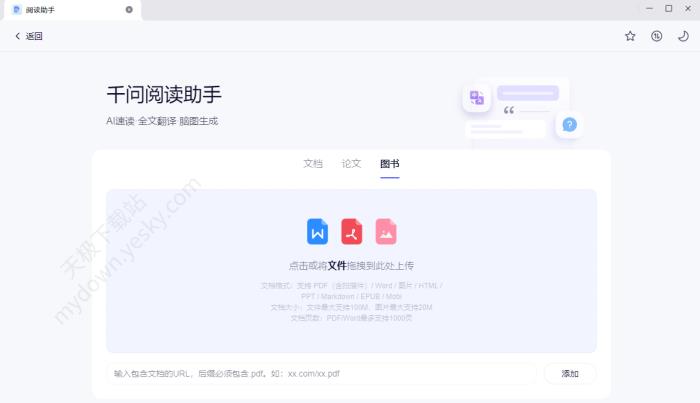Click the up-down arrows transfer icon
Image resolution: width=700 pixels, height=403 pixels.
(656, 36)
